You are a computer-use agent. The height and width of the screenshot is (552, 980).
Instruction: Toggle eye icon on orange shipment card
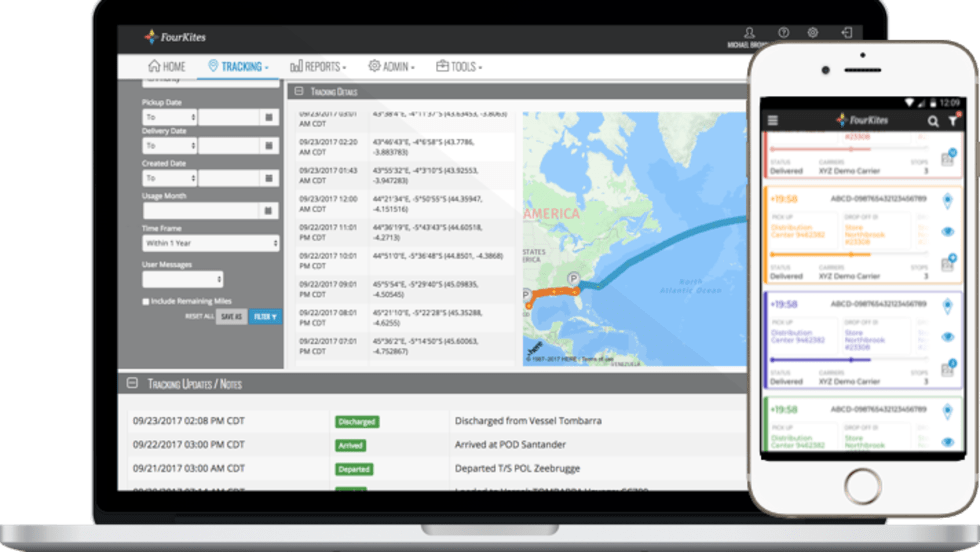coord(947,233)
